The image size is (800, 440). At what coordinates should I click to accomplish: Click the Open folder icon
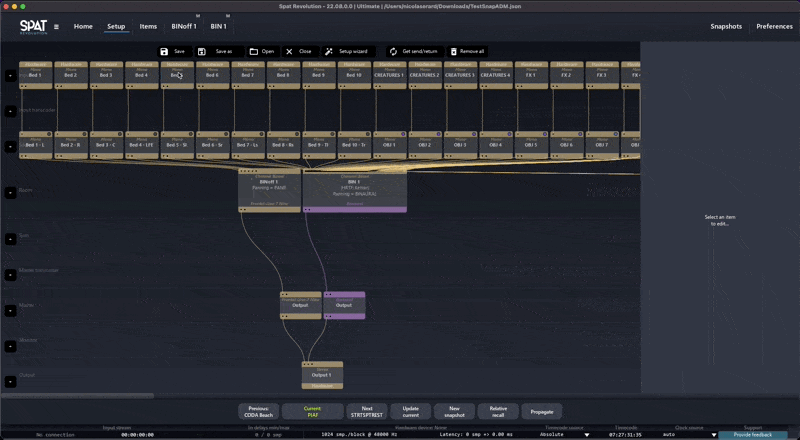[254, 51]
